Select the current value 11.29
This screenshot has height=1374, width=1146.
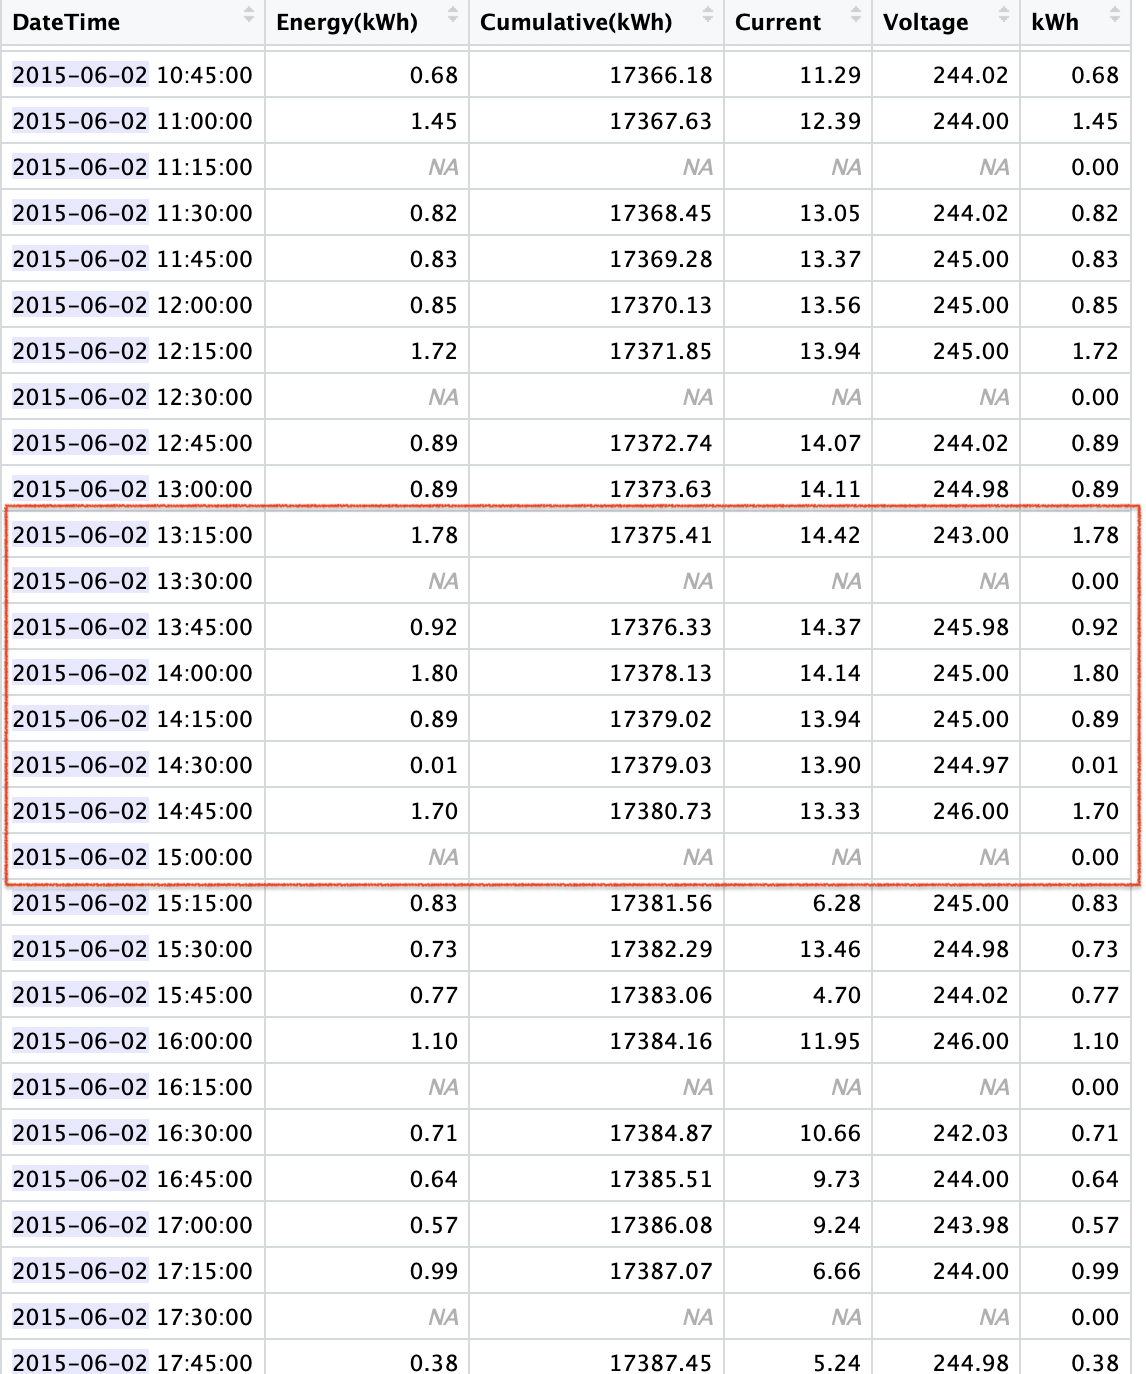pyautogui.click(x=830, y=75)
